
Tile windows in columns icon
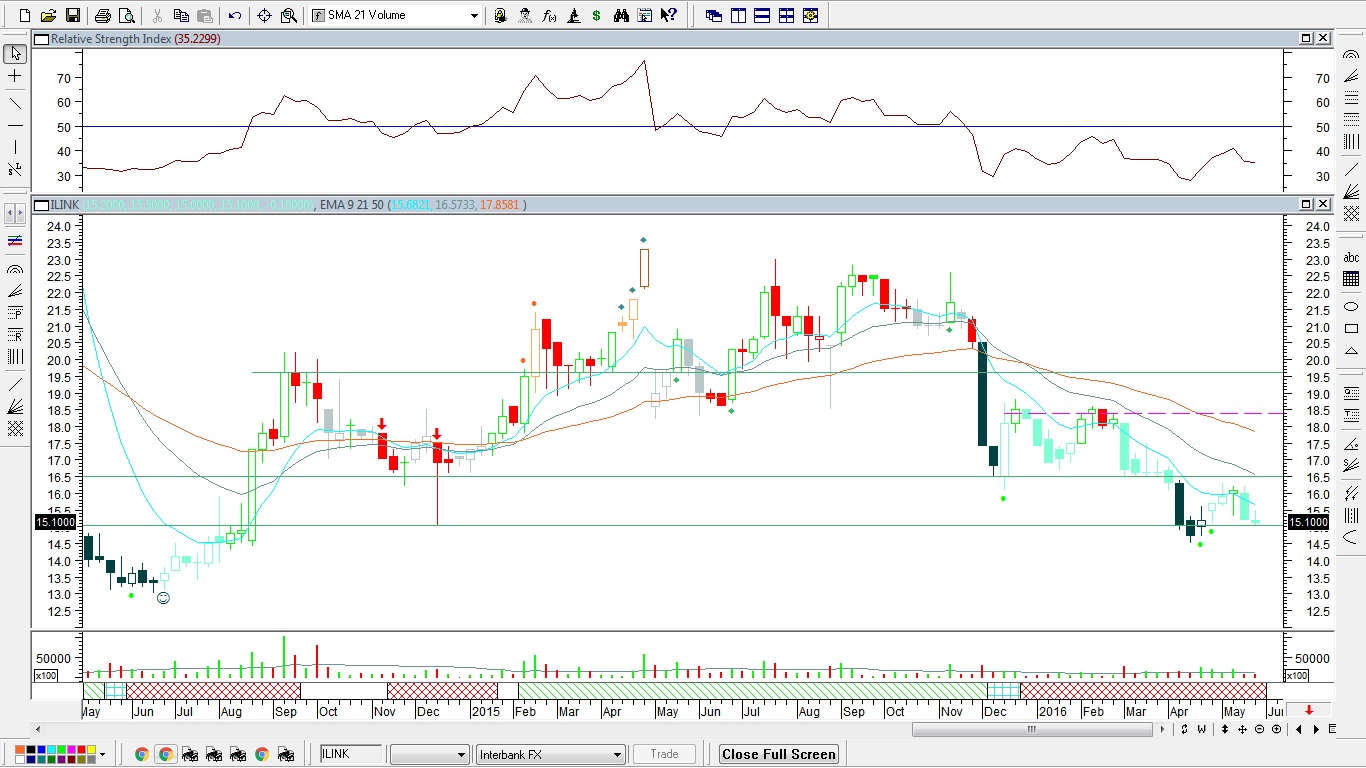pos(738,16)
